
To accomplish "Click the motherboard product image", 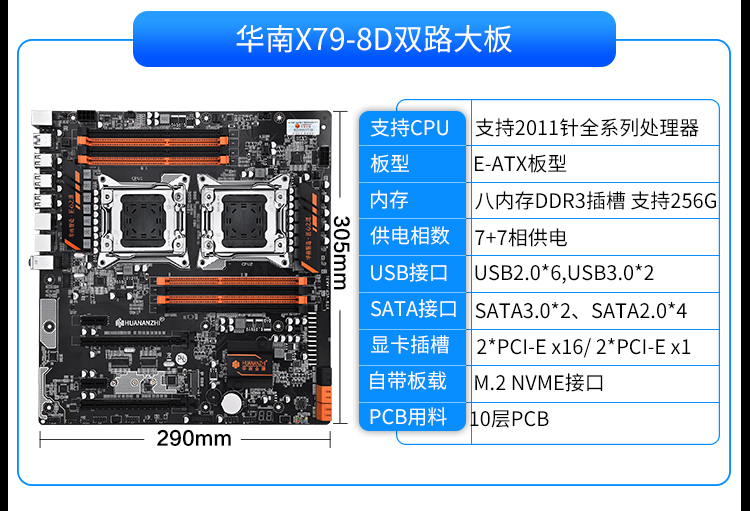I will 182,267.
